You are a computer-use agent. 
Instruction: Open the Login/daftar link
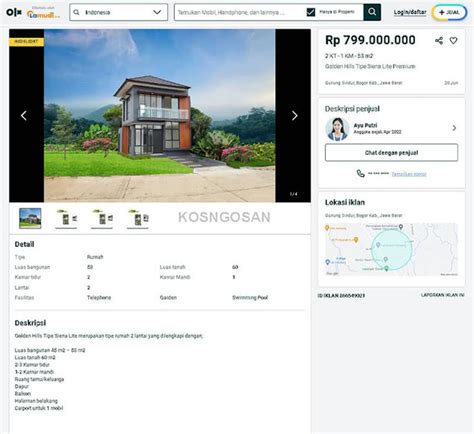pyautogui.click(x=410, y=12)
